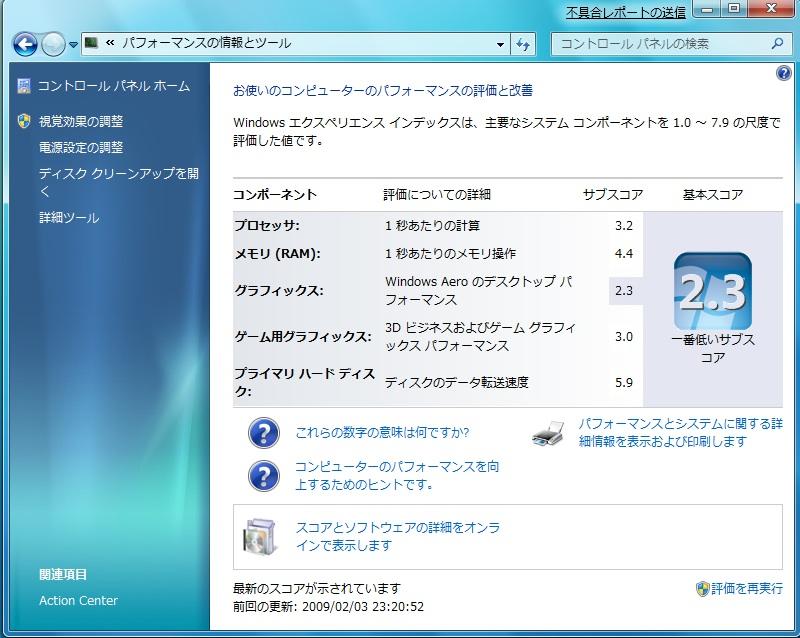Image resolution: width=800 pixels, height=638 pixels.
Task: Click the Forward navigation arrow button
Action: pyautogui.click(x=53, y=44)
